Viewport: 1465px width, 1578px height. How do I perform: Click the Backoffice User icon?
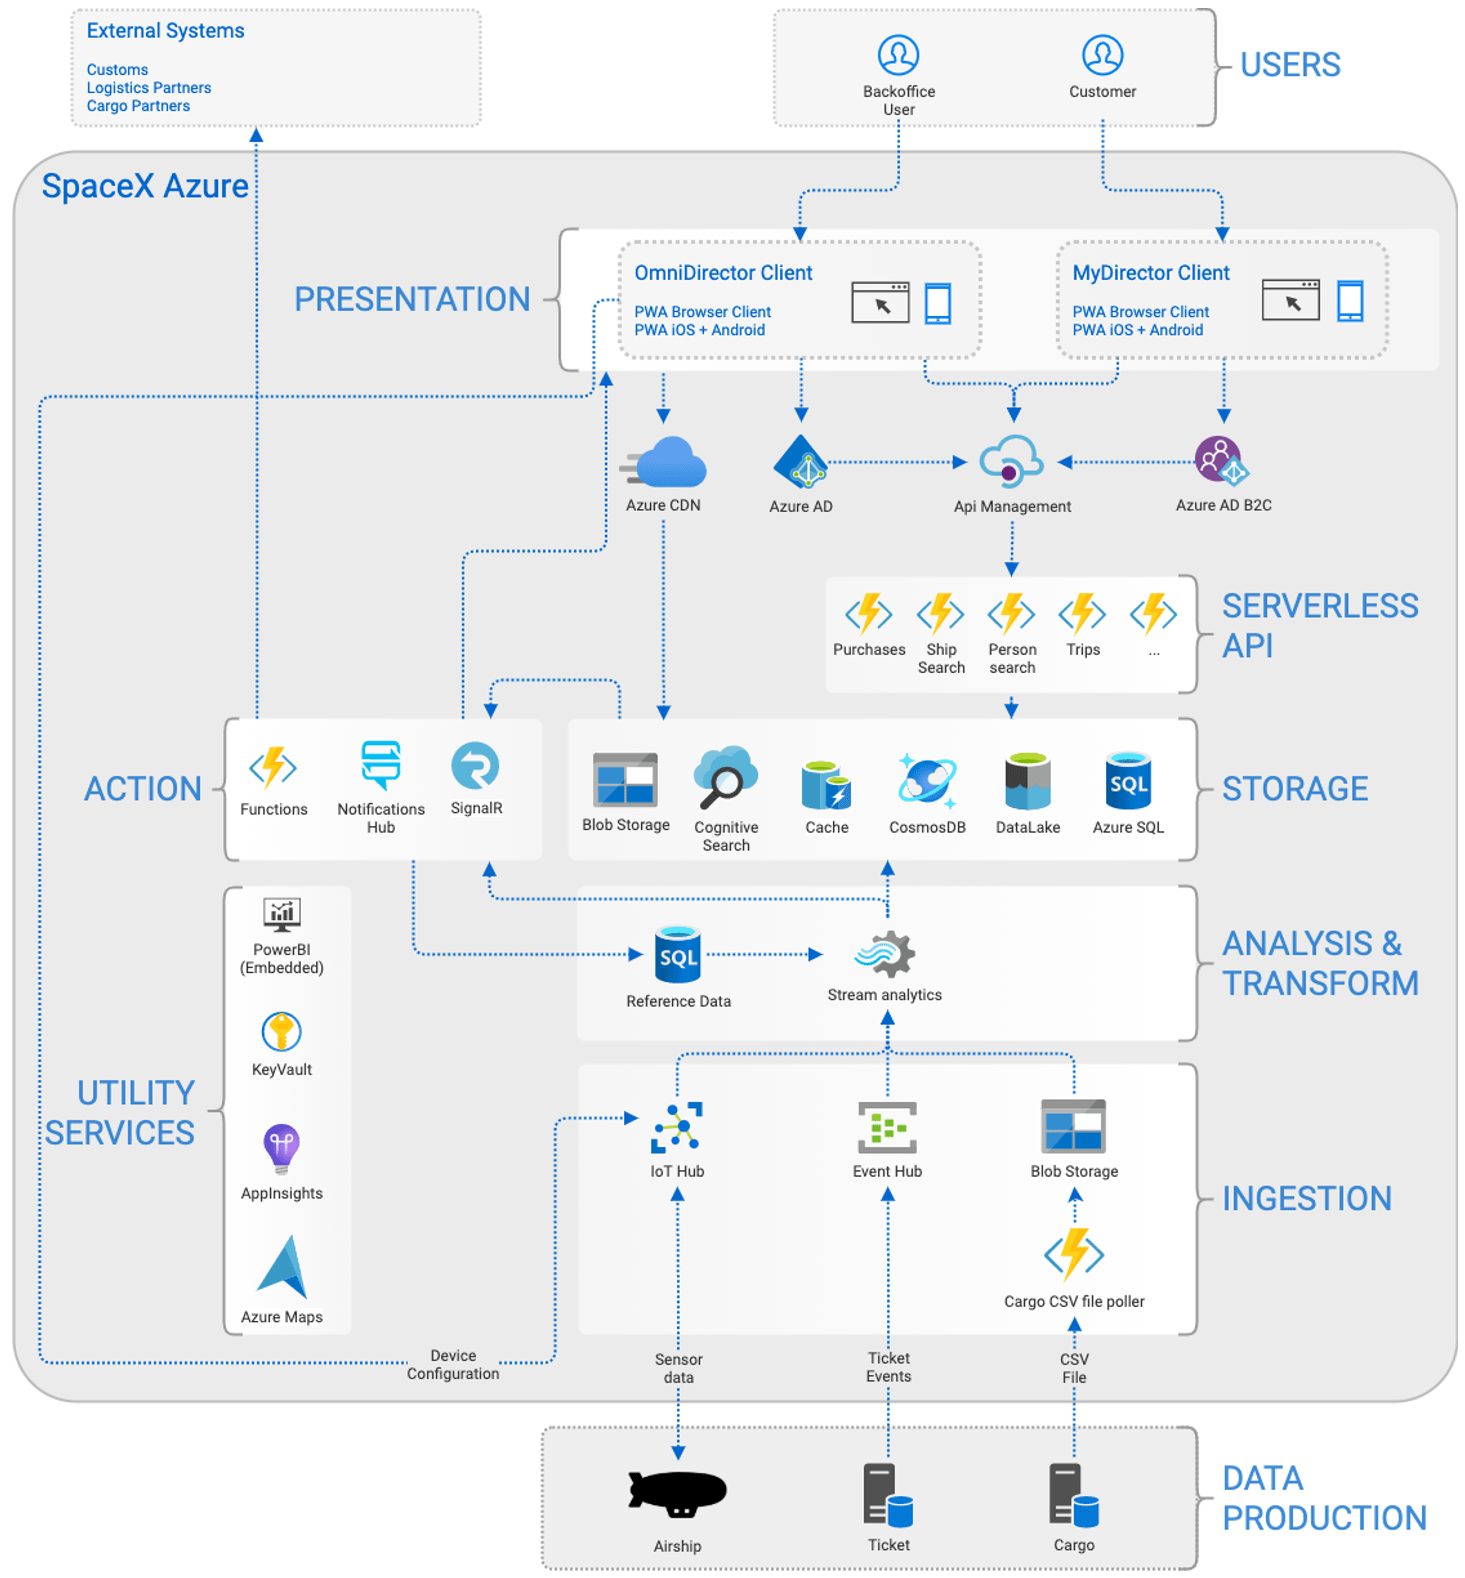click(x=898, y=55)
